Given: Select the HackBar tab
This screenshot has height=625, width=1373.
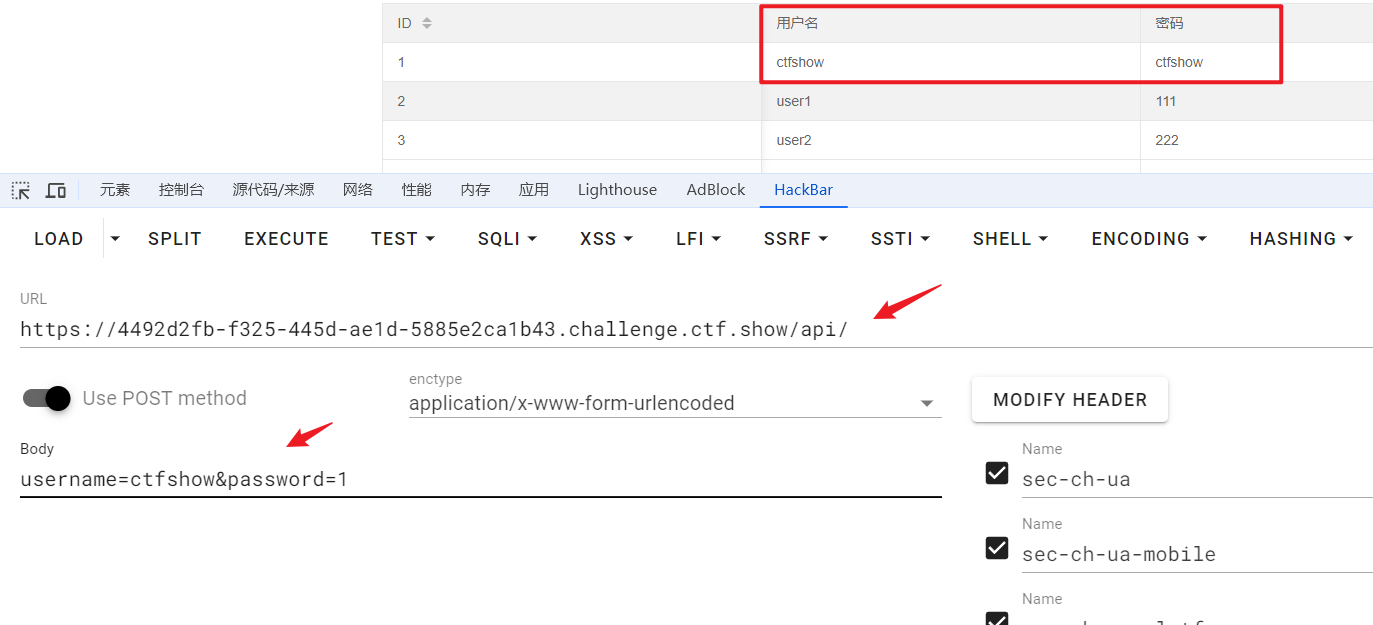Looking at the screenshot, I should [x=803, y=190].
